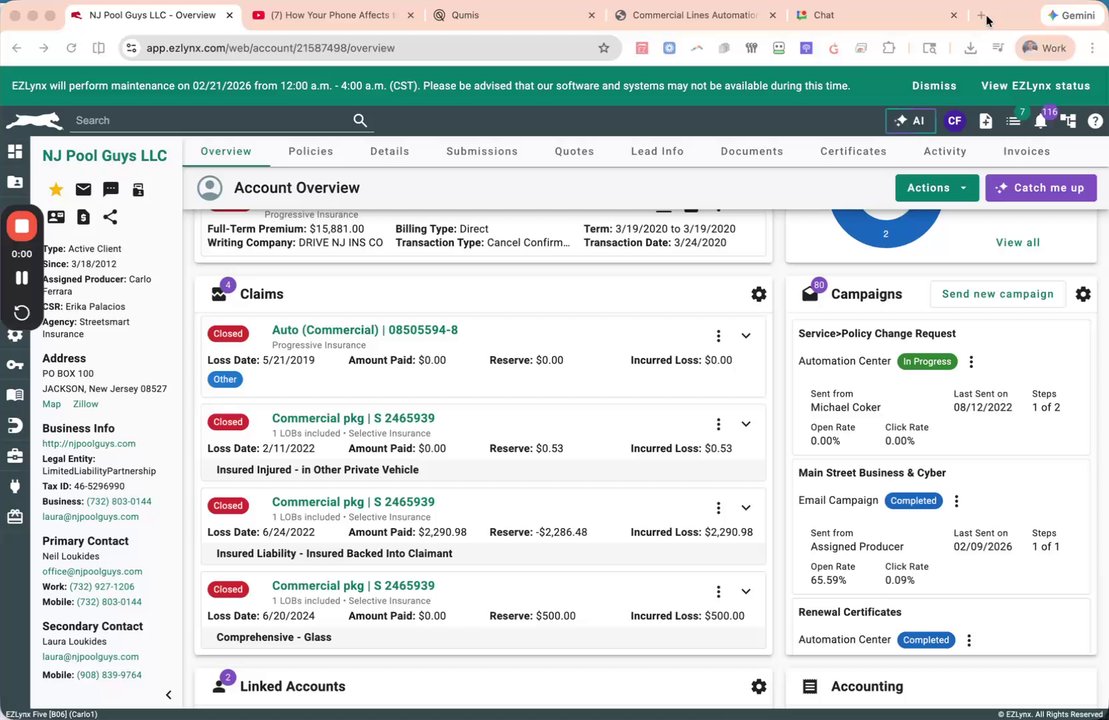Mark NJ Pool Guys as favorite star
The width and height of the screenshot is (1109, 720).
click(x=56, y=189)
